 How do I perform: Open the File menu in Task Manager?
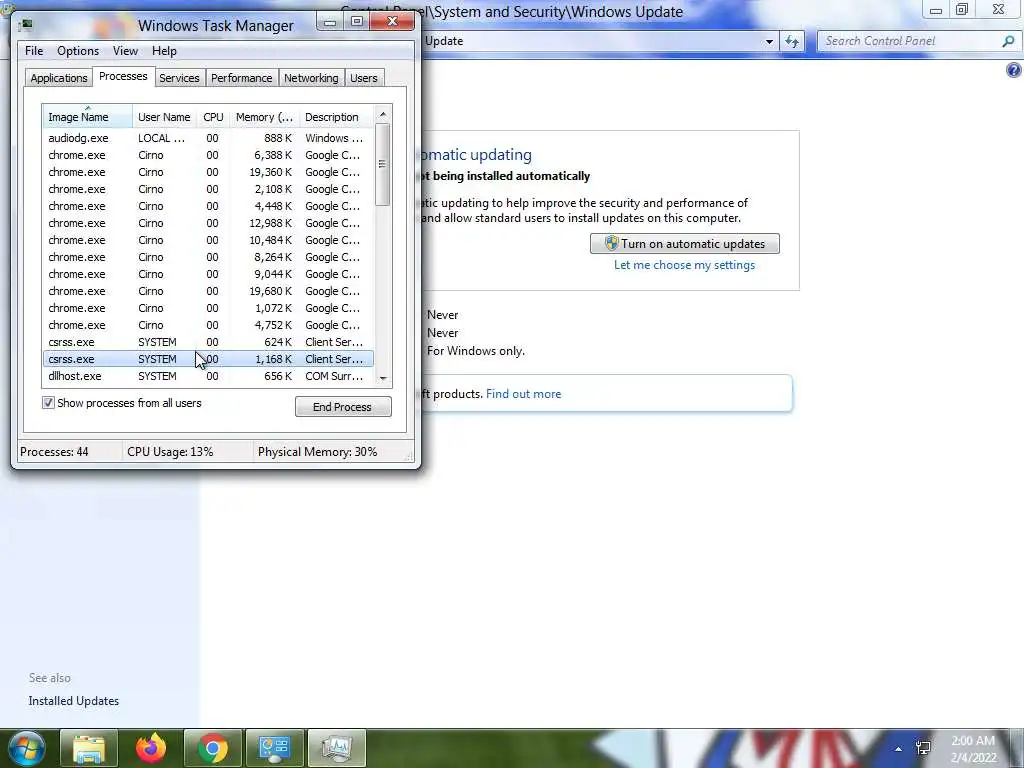point(34,51)
